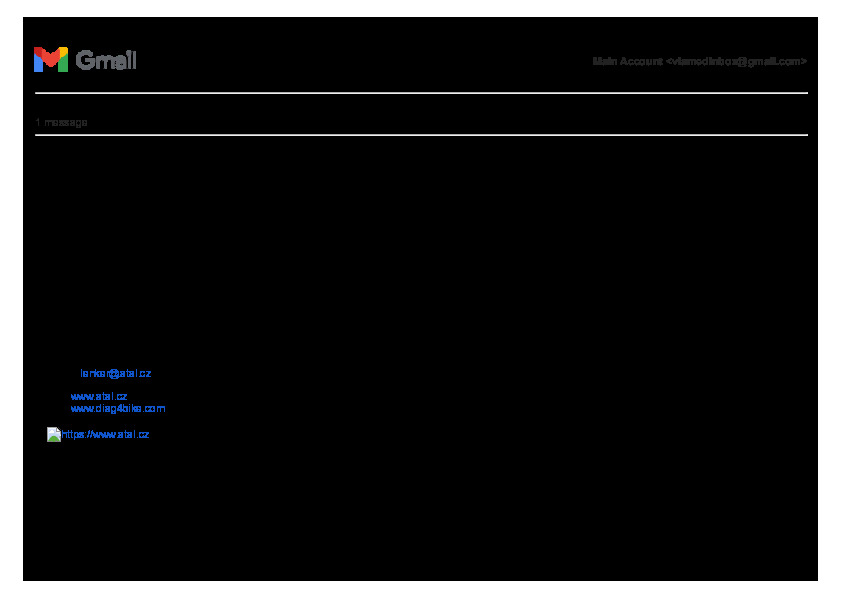Follow the www.diag4bike.com link

pos(117,409)
